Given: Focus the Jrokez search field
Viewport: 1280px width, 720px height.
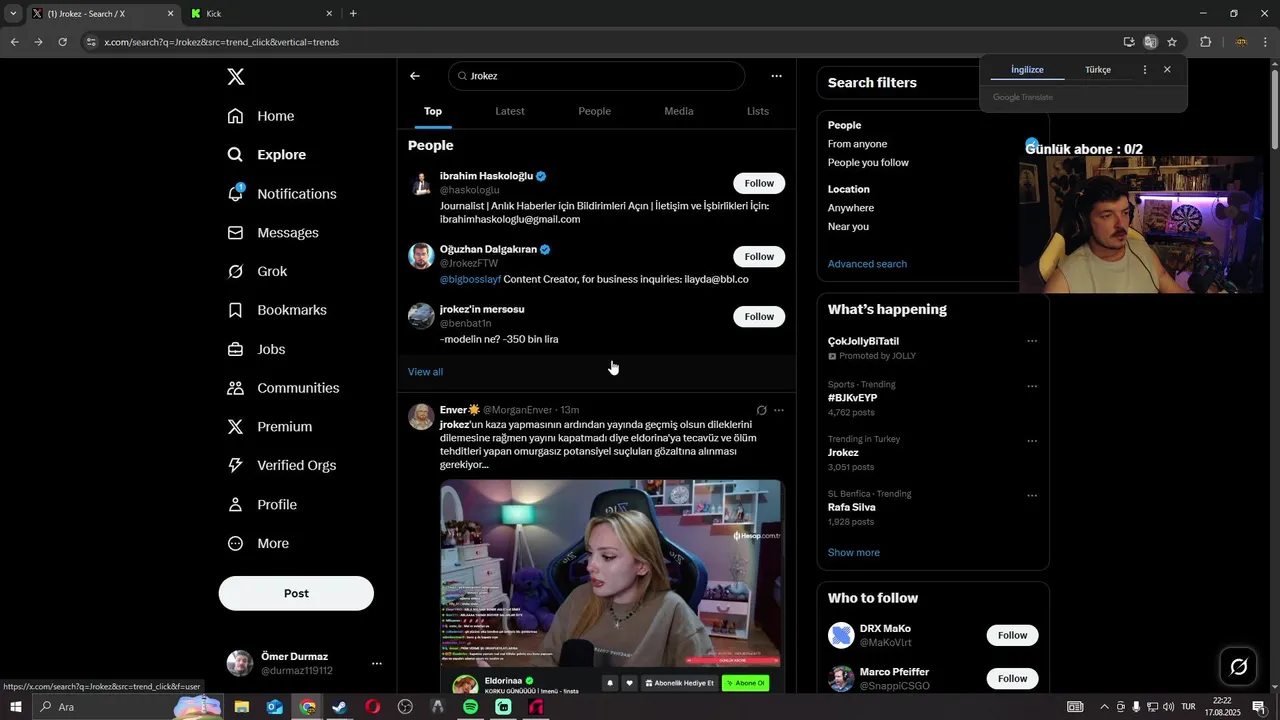Looking at the screenshot, I should pos(597,76).
